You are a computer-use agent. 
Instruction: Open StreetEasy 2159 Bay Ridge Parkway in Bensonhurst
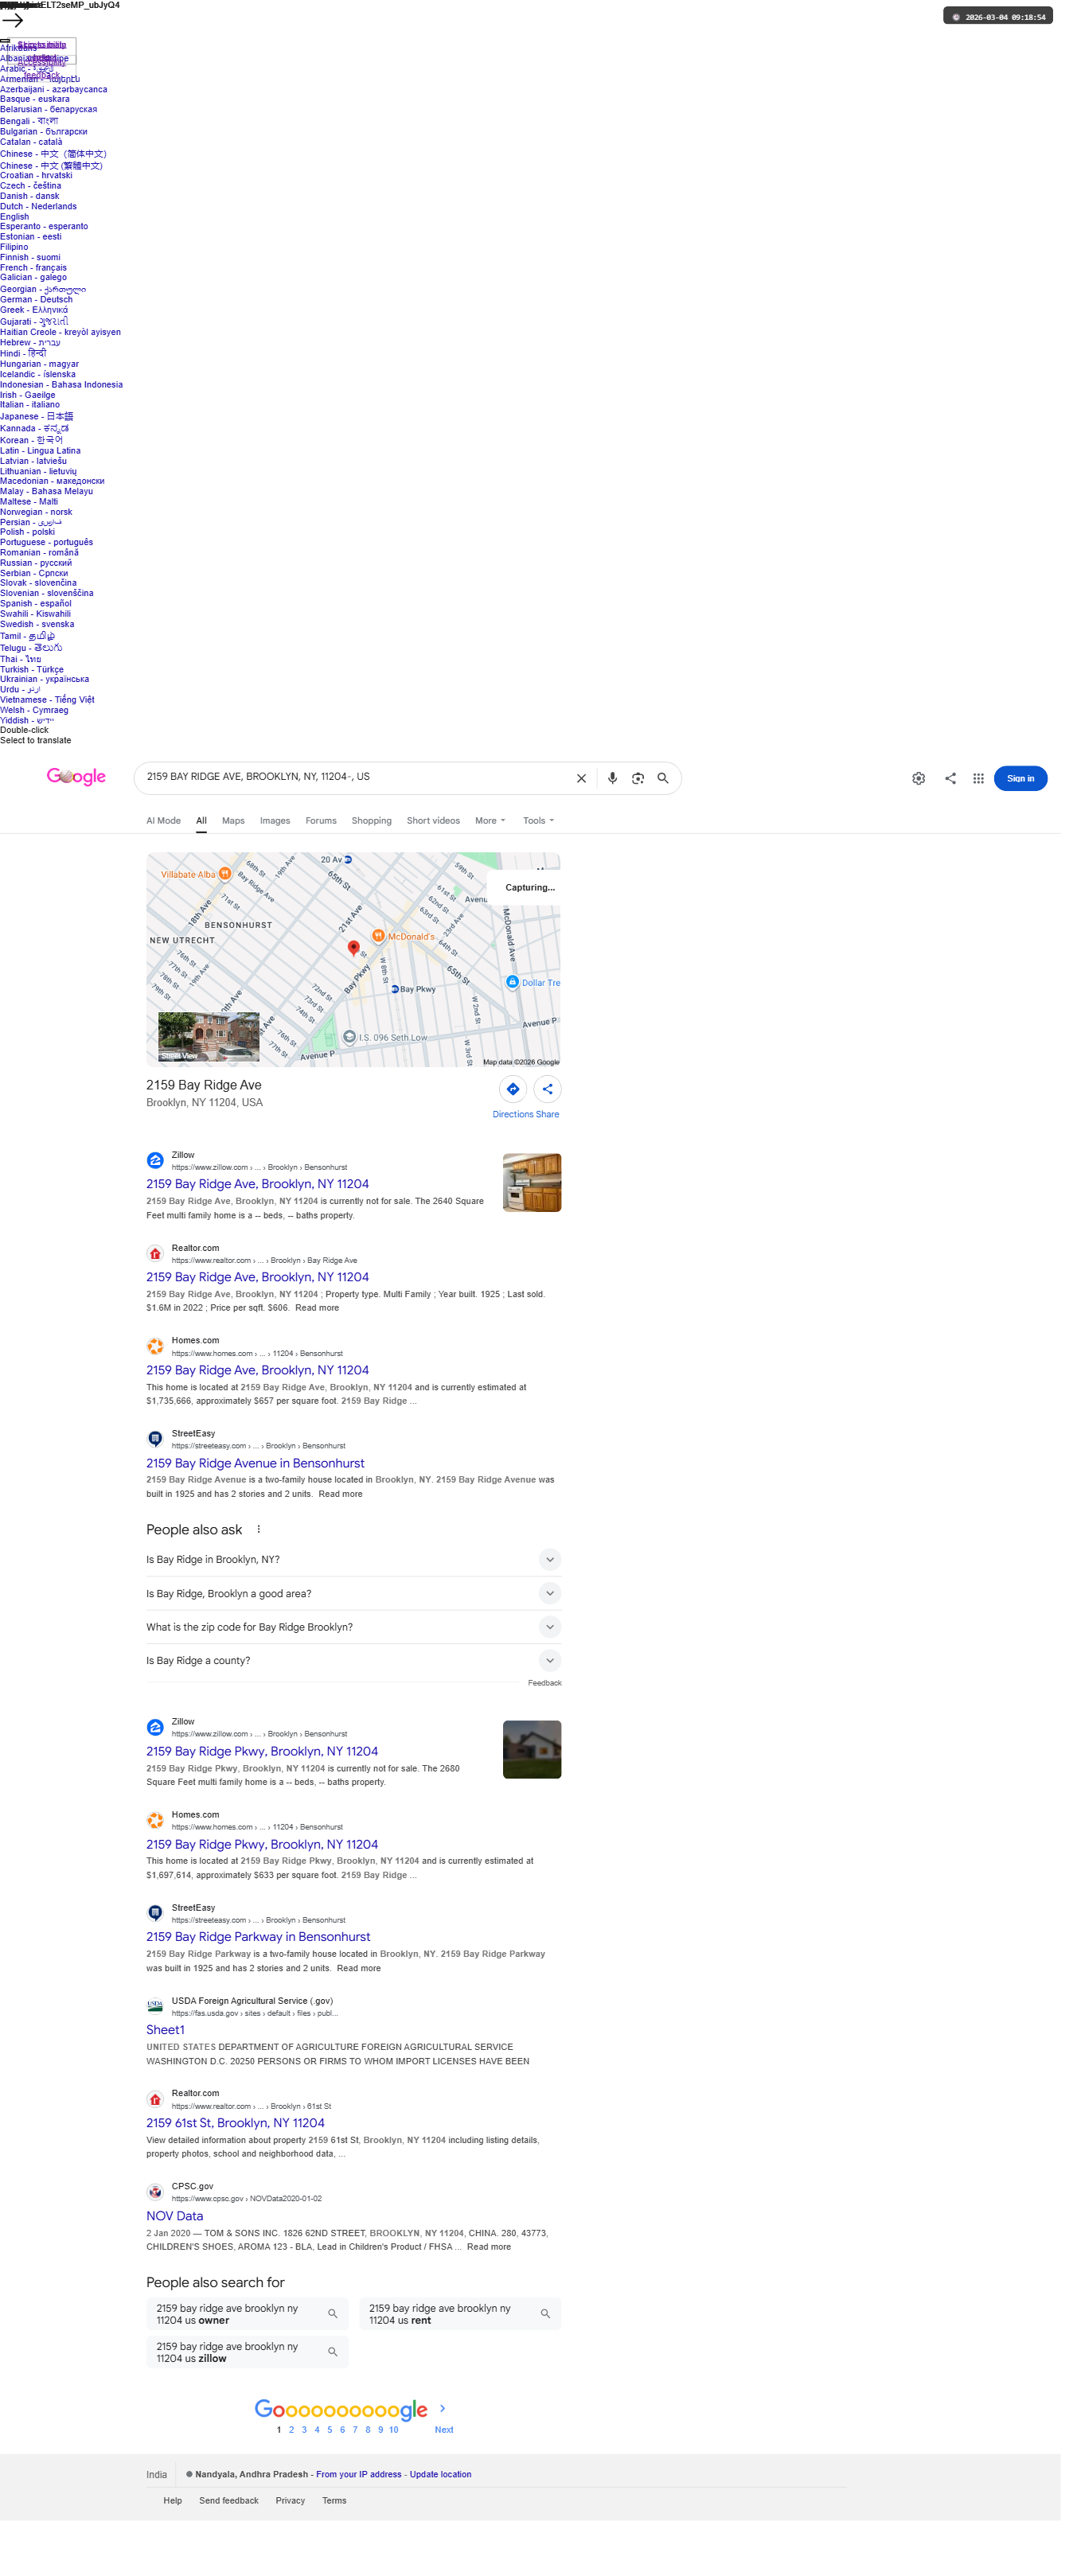coord(258,1937)
